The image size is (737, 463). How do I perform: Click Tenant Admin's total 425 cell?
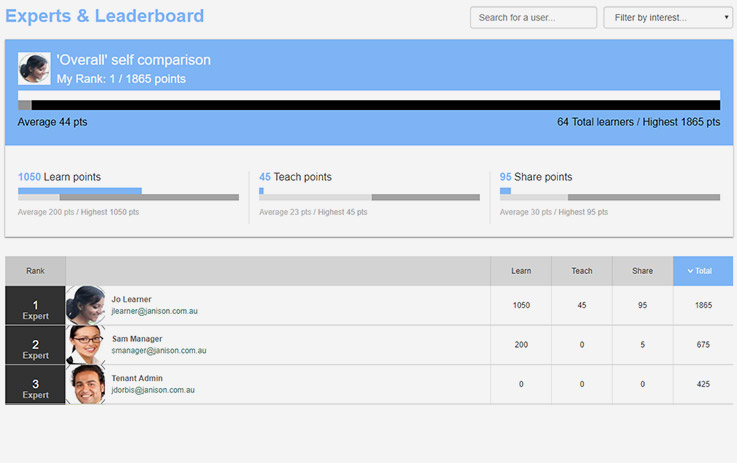point(703,384)
